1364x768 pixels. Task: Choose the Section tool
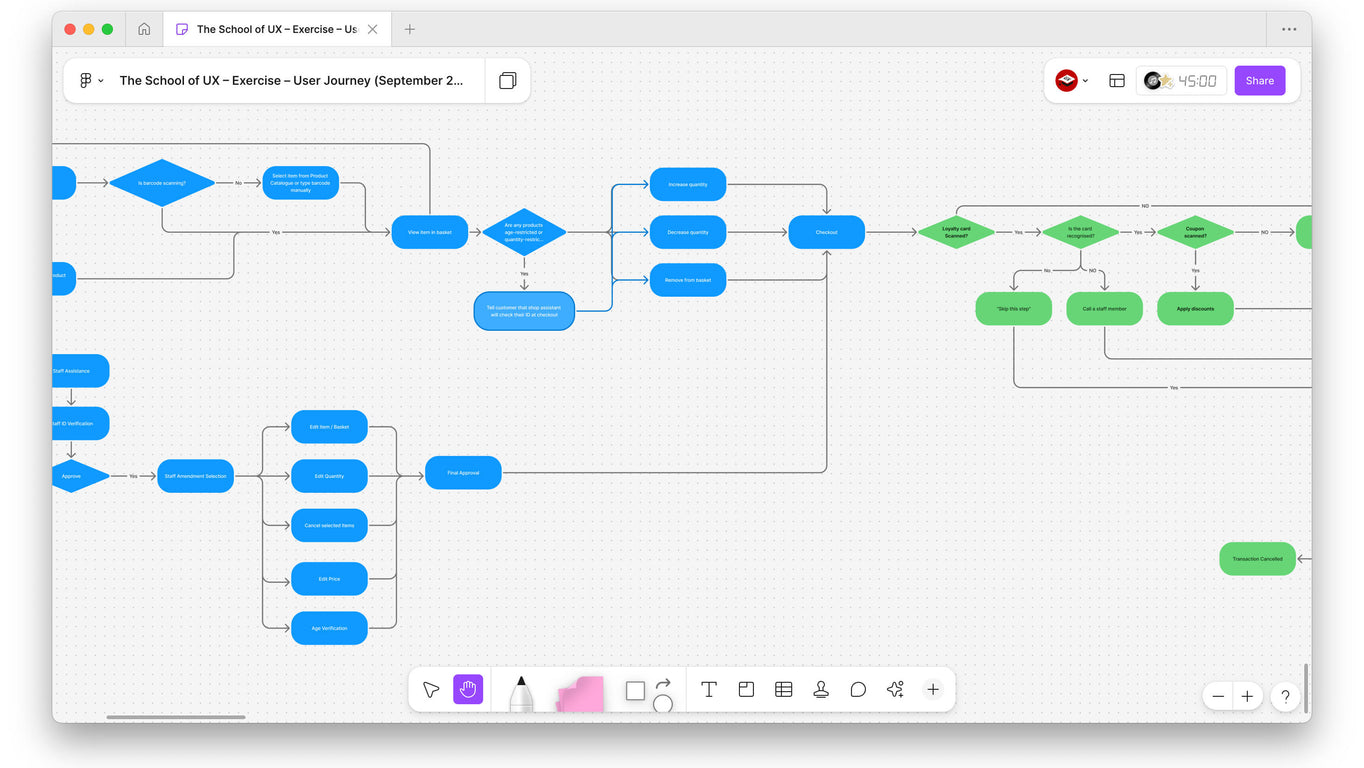746,690
